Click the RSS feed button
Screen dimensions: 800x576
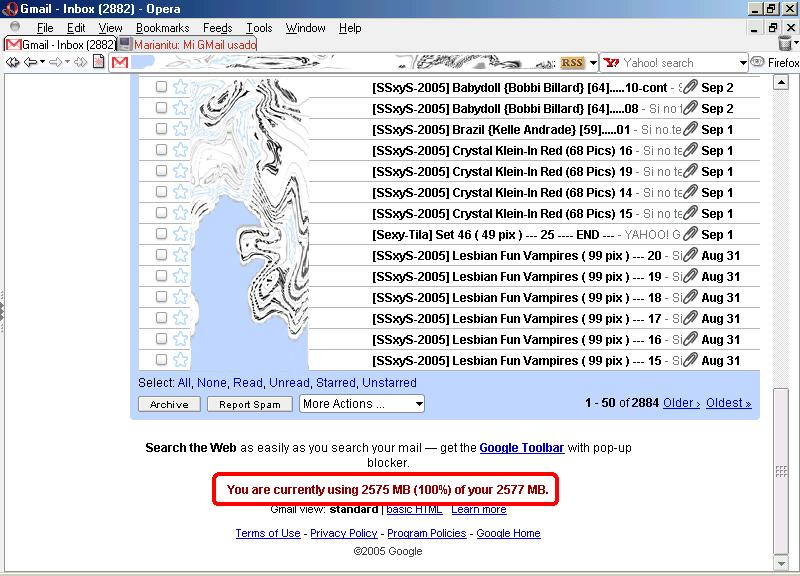coord(572,63)
